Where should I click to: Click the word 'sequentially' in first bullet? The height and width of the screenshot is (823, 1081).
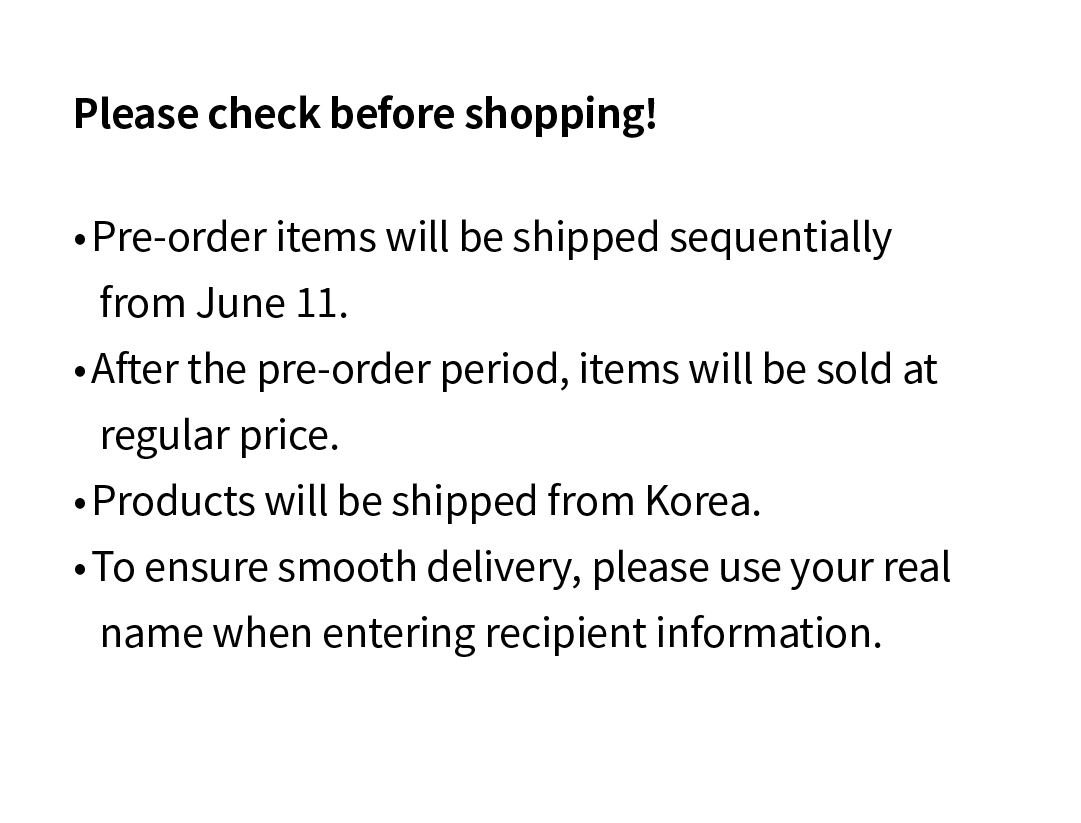780,238
